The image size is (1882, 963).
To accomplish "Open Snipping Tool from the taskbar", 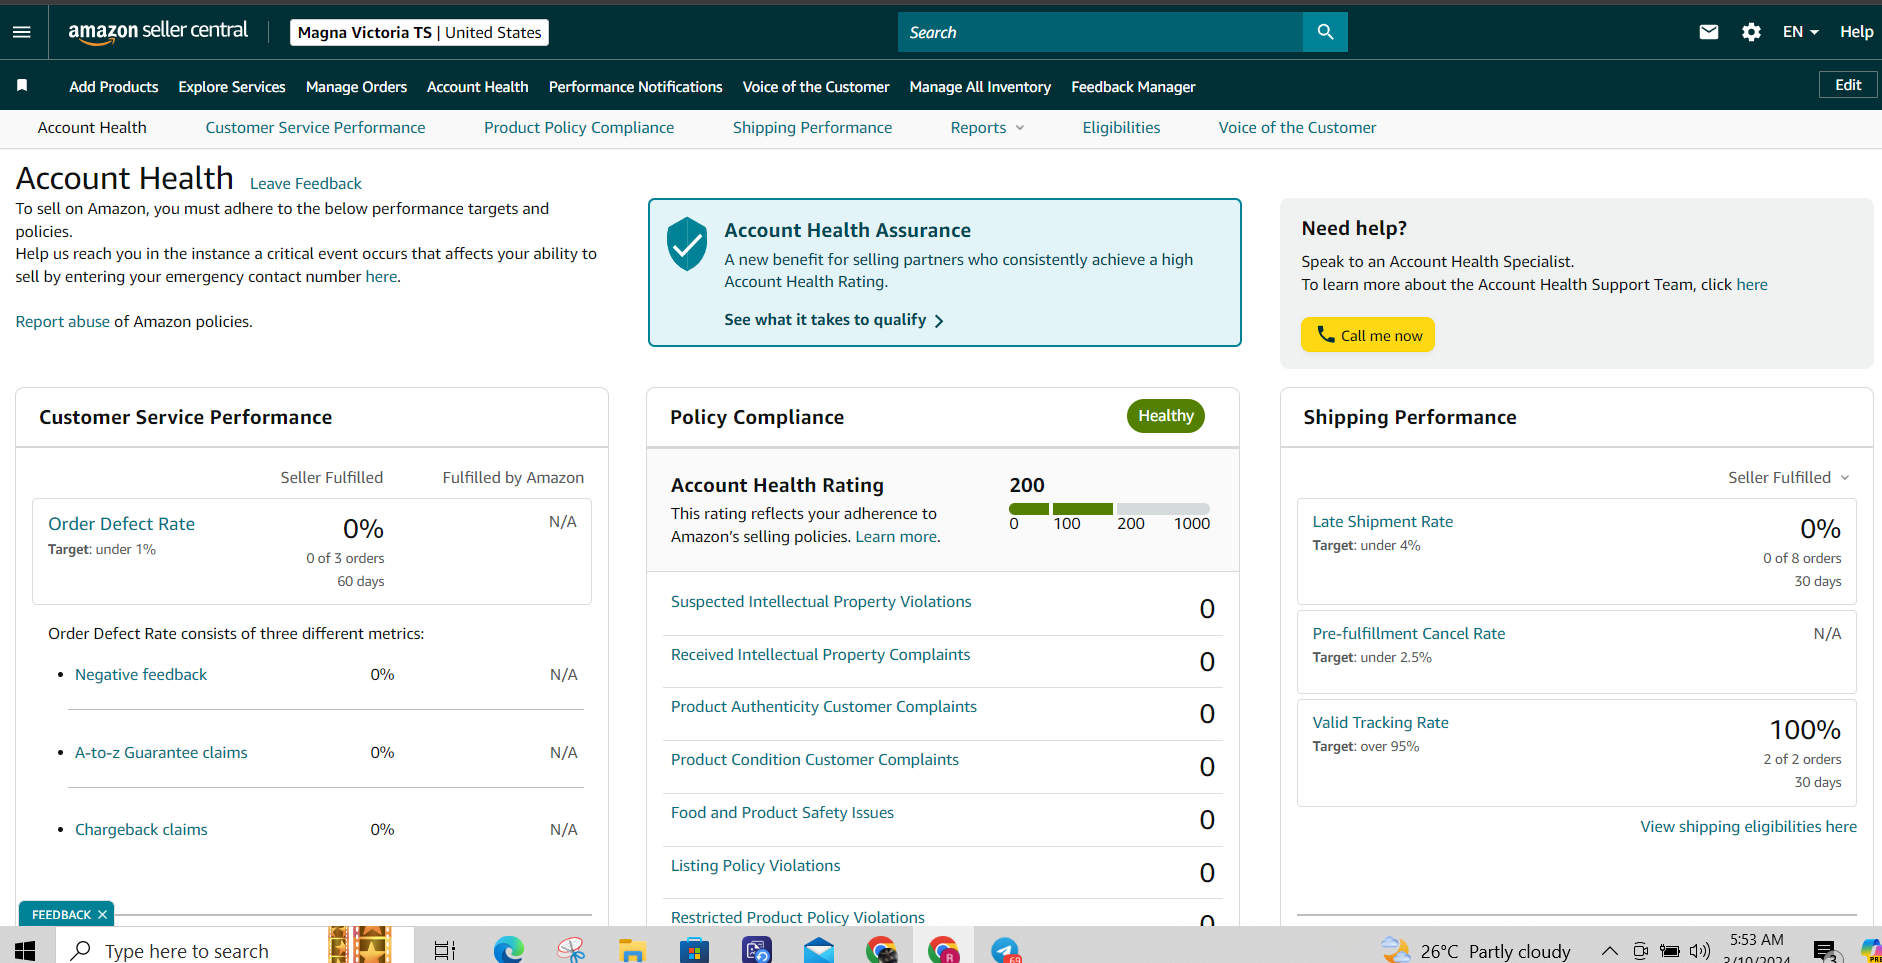I will pyautogui.click(x=571, y=950).
